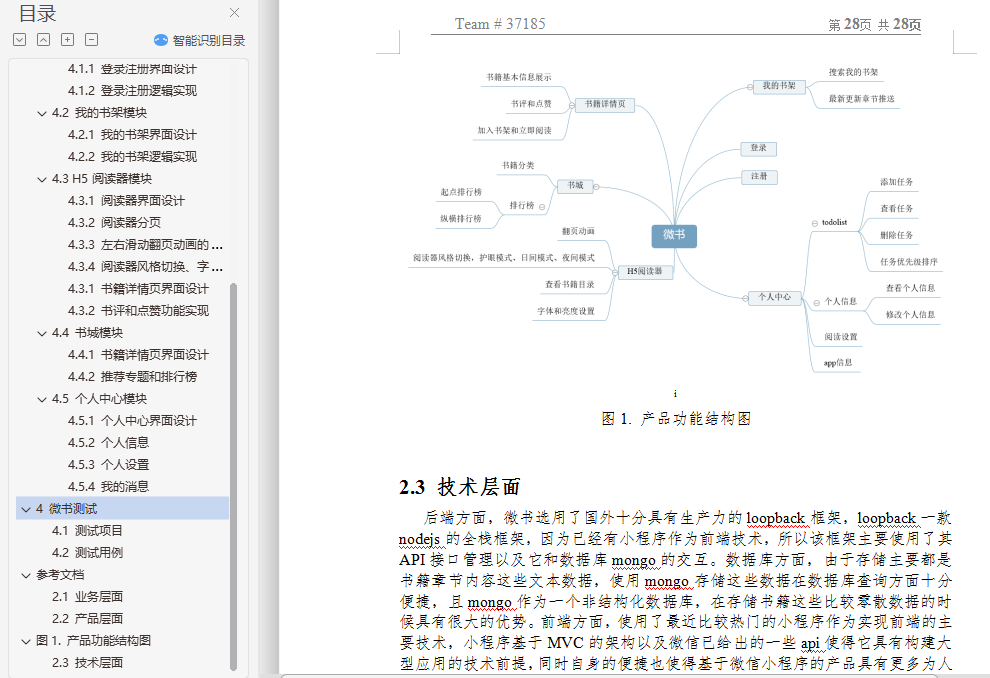
Task: Jump to 4.2.2 我的书架逻辑实现
Action: [132, 157]
